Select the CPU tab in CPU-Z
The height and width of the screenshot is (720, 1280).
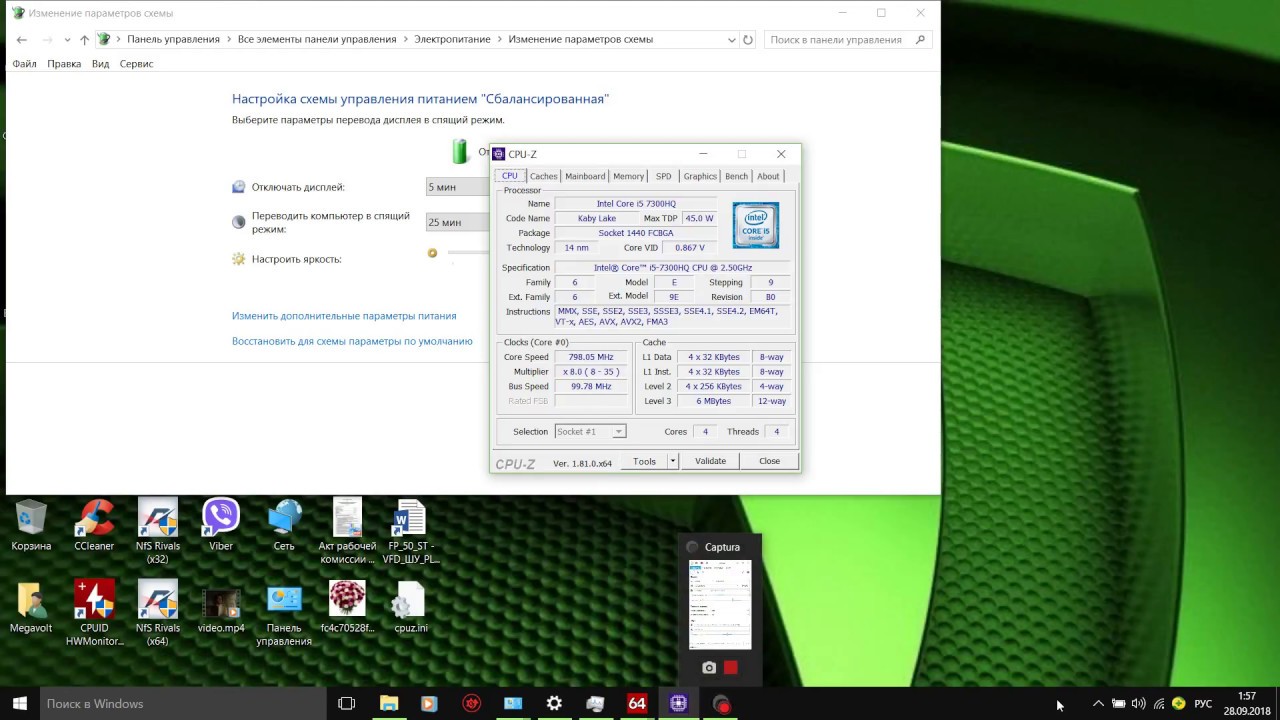point(509,176)
